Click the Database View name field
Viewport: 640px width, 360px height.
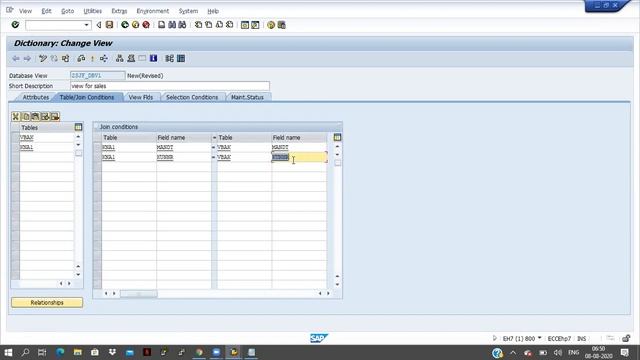point(98,76)
